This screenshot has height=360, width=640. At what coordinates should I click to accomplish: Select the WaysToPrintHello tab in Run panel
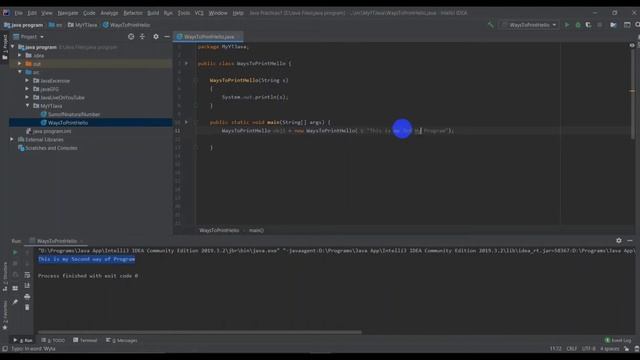pyautogui.click(x=57, y=241)
